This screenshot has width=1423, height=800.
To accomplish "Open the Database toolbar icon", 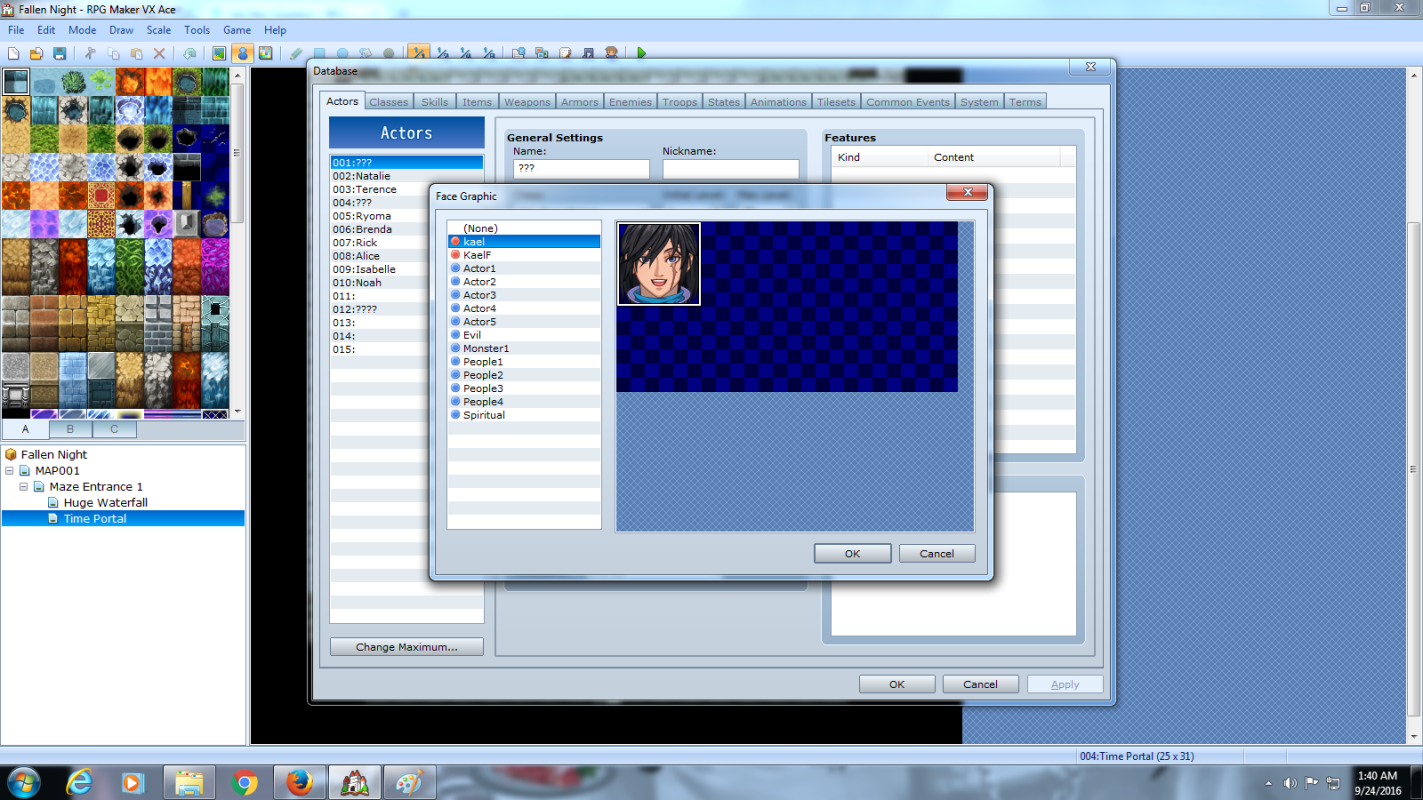I will pyautogui.click(x=518, y=53).
